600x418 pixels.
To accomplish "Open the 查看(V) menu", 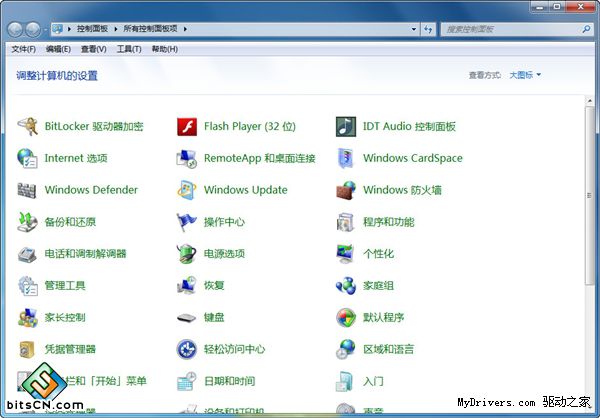I will 94,49.
